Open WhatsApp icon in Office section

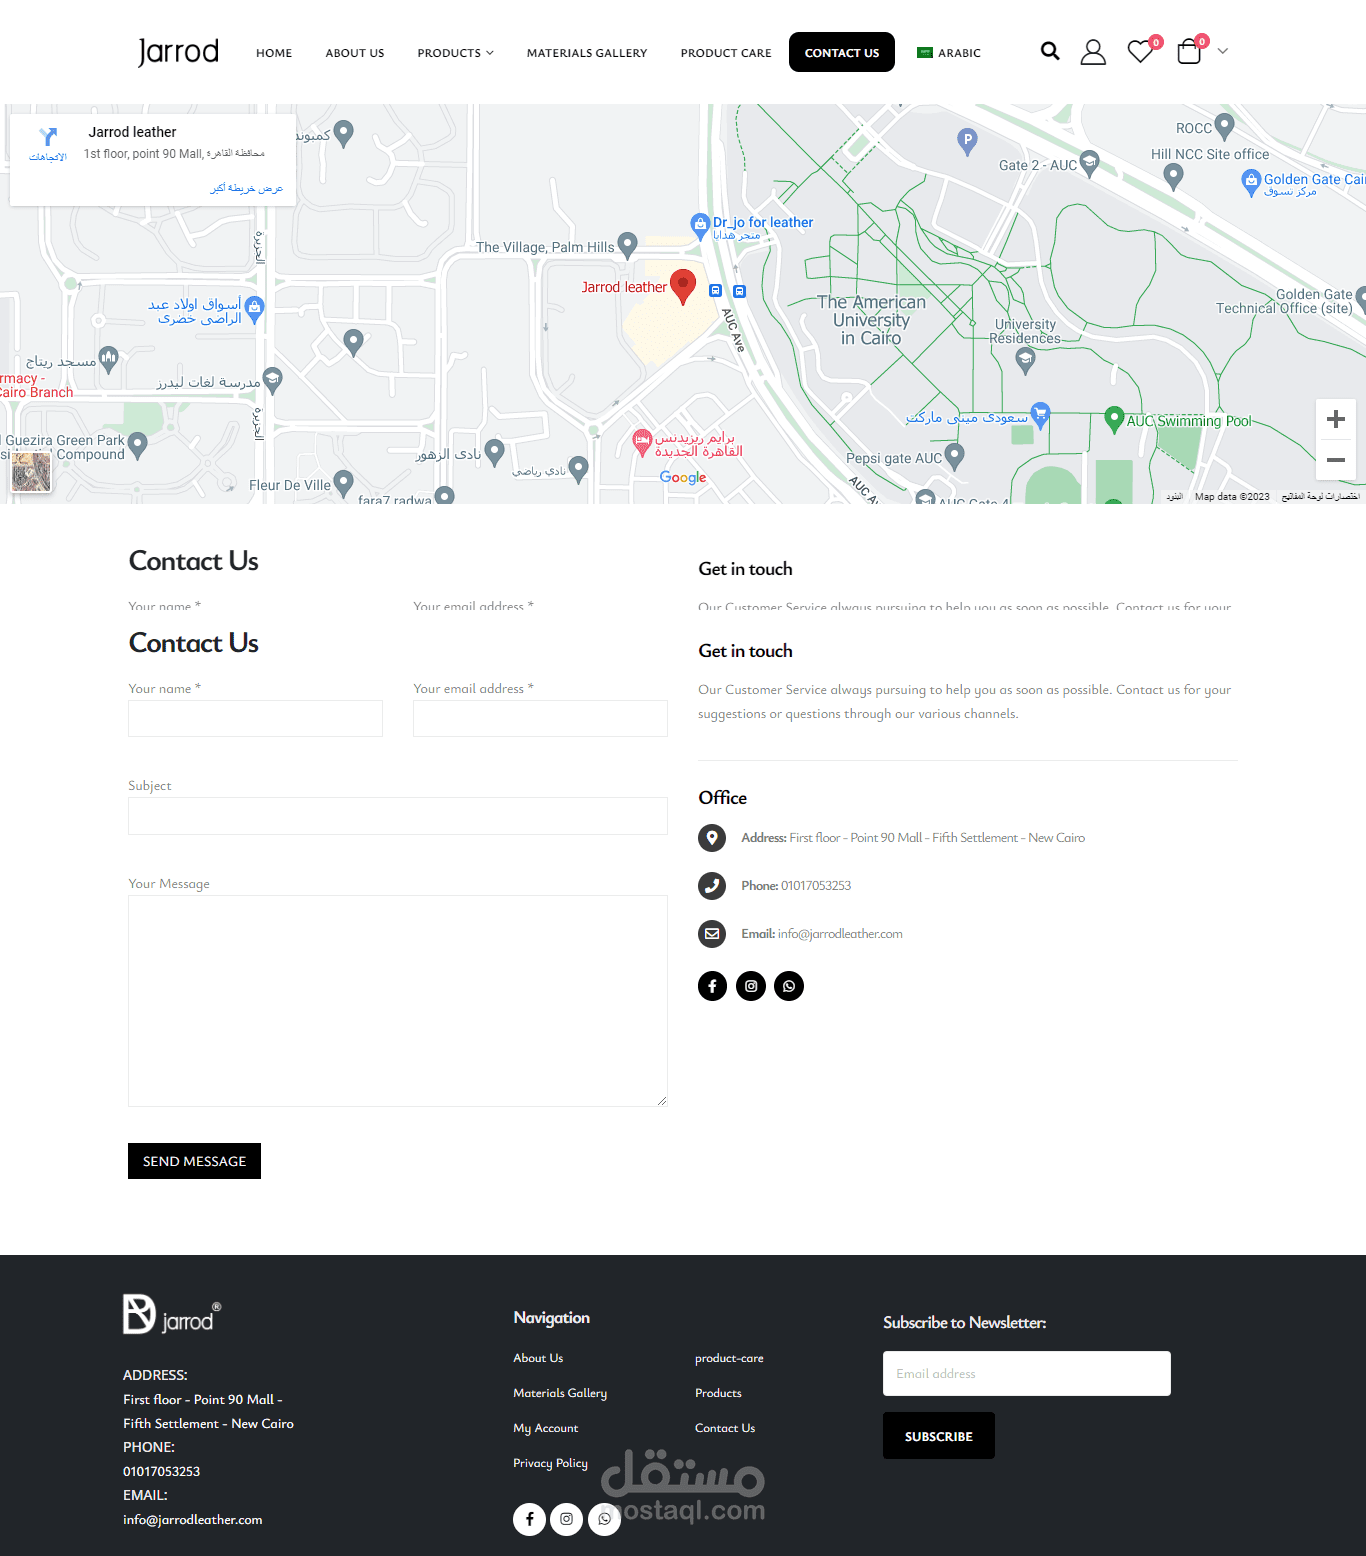click(x=789, y=986)
